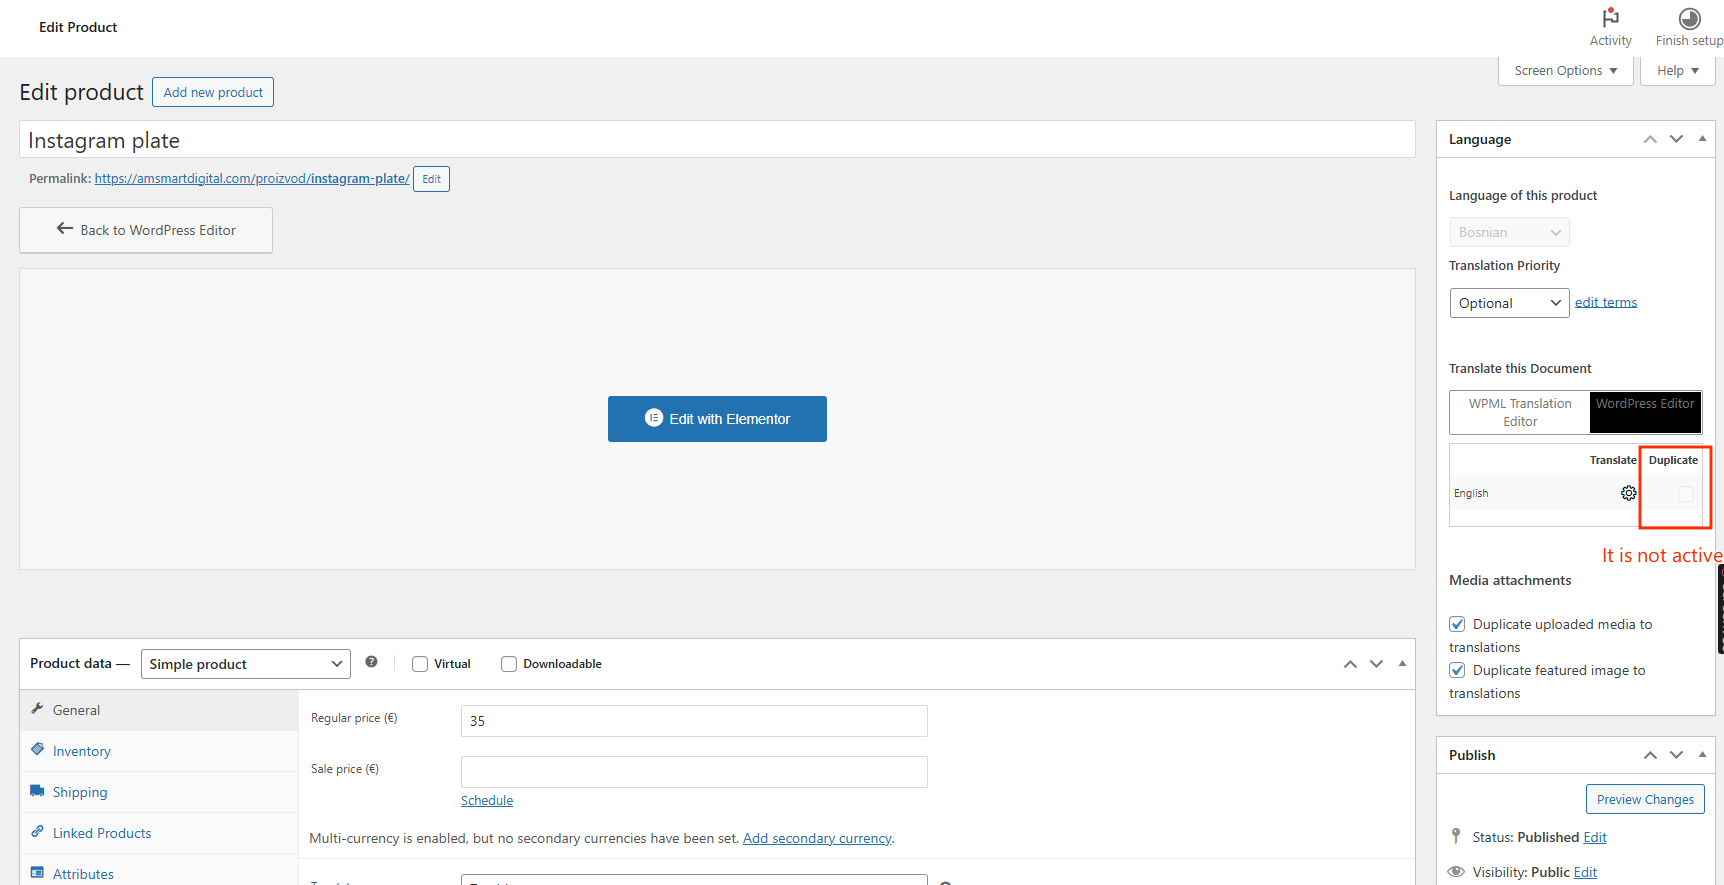Switch to WordPress Editor translation mode

[1645, 412]
